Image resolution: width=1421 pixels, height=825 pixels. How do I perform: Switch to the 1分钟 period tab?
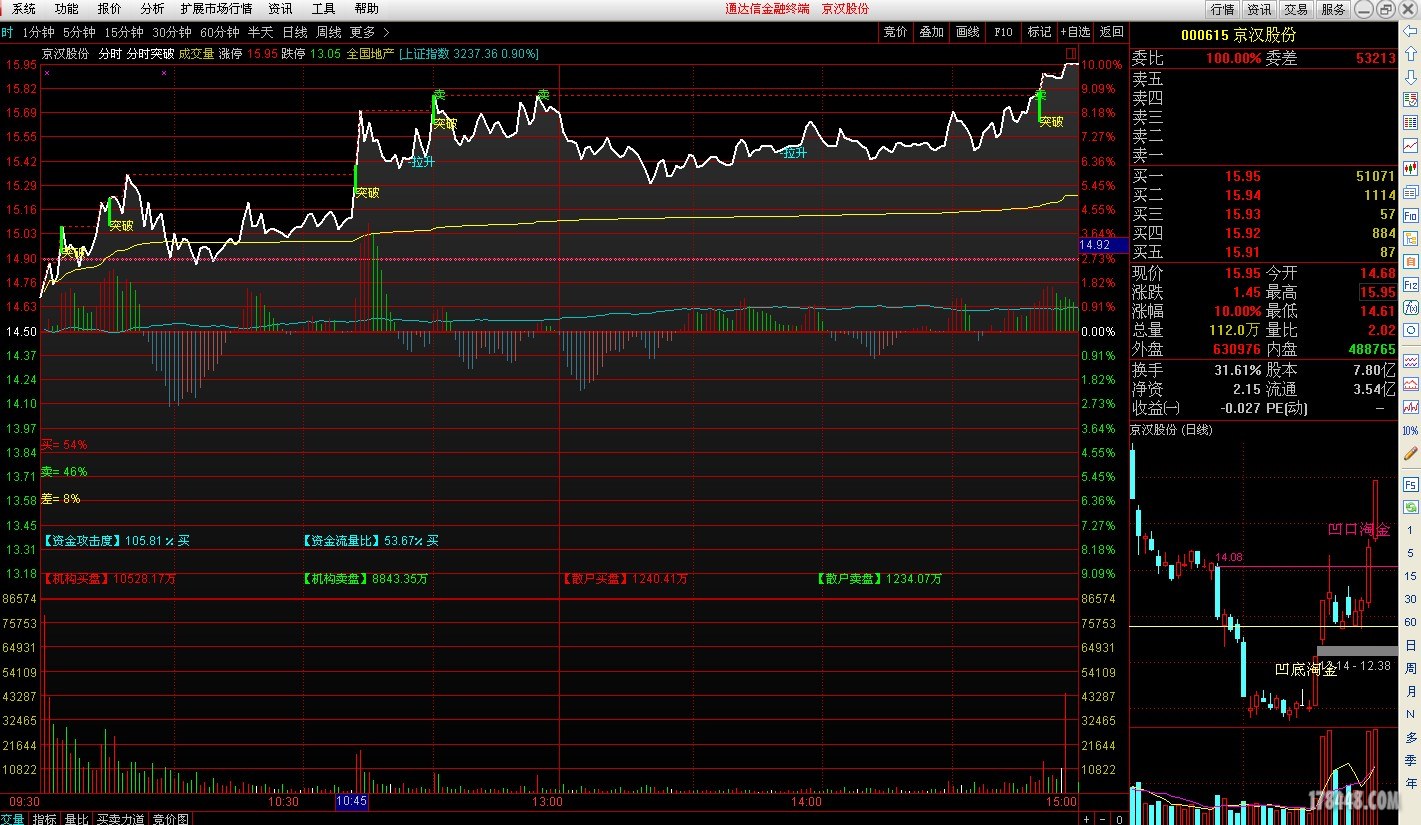coord(38,32)
